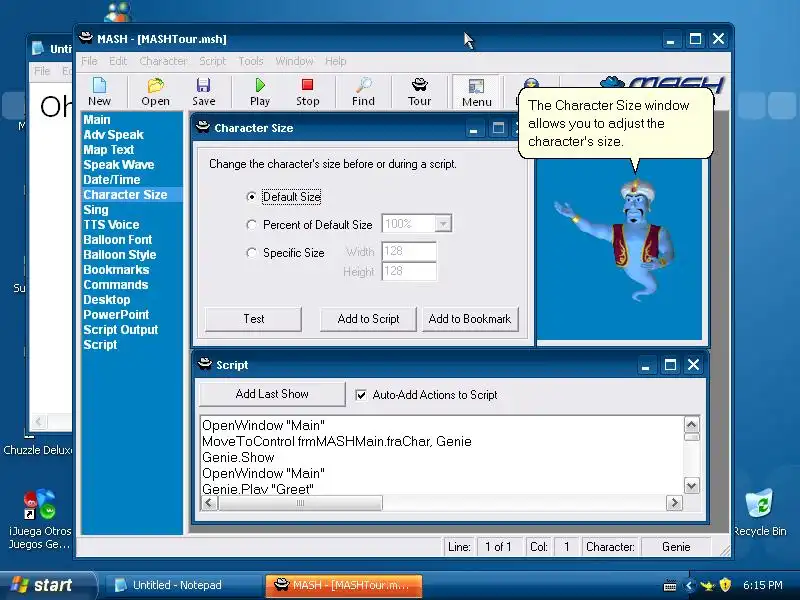Click the Test button
The image size is (800, 600).
[254, 319]
